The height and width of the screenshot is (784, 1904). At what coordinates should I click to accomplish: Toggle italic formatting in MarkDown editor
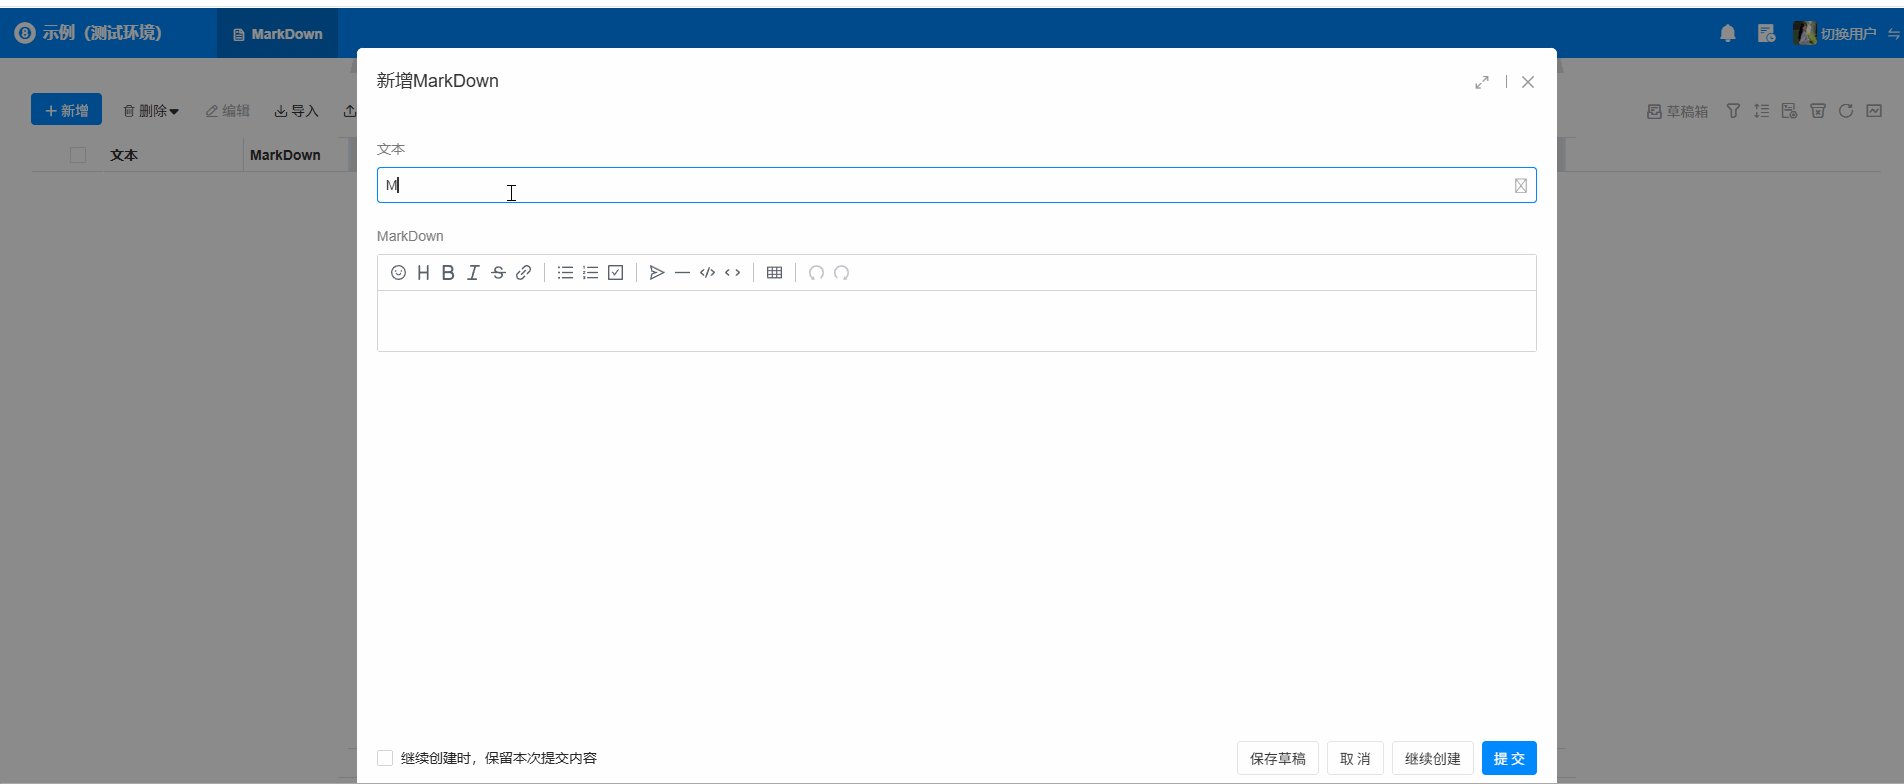(473, 273)
